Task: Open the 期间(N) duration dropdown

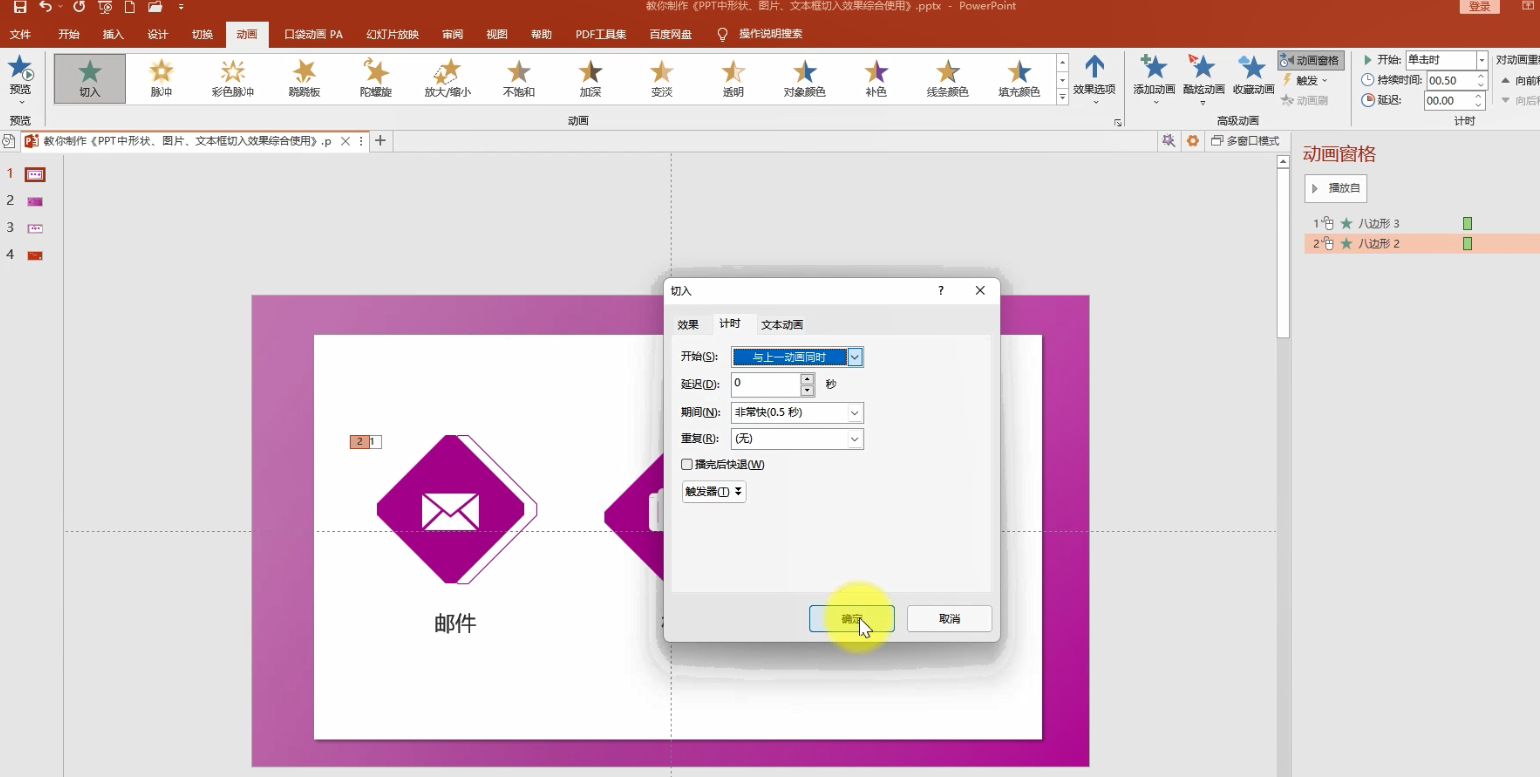Action: point(854,412)
